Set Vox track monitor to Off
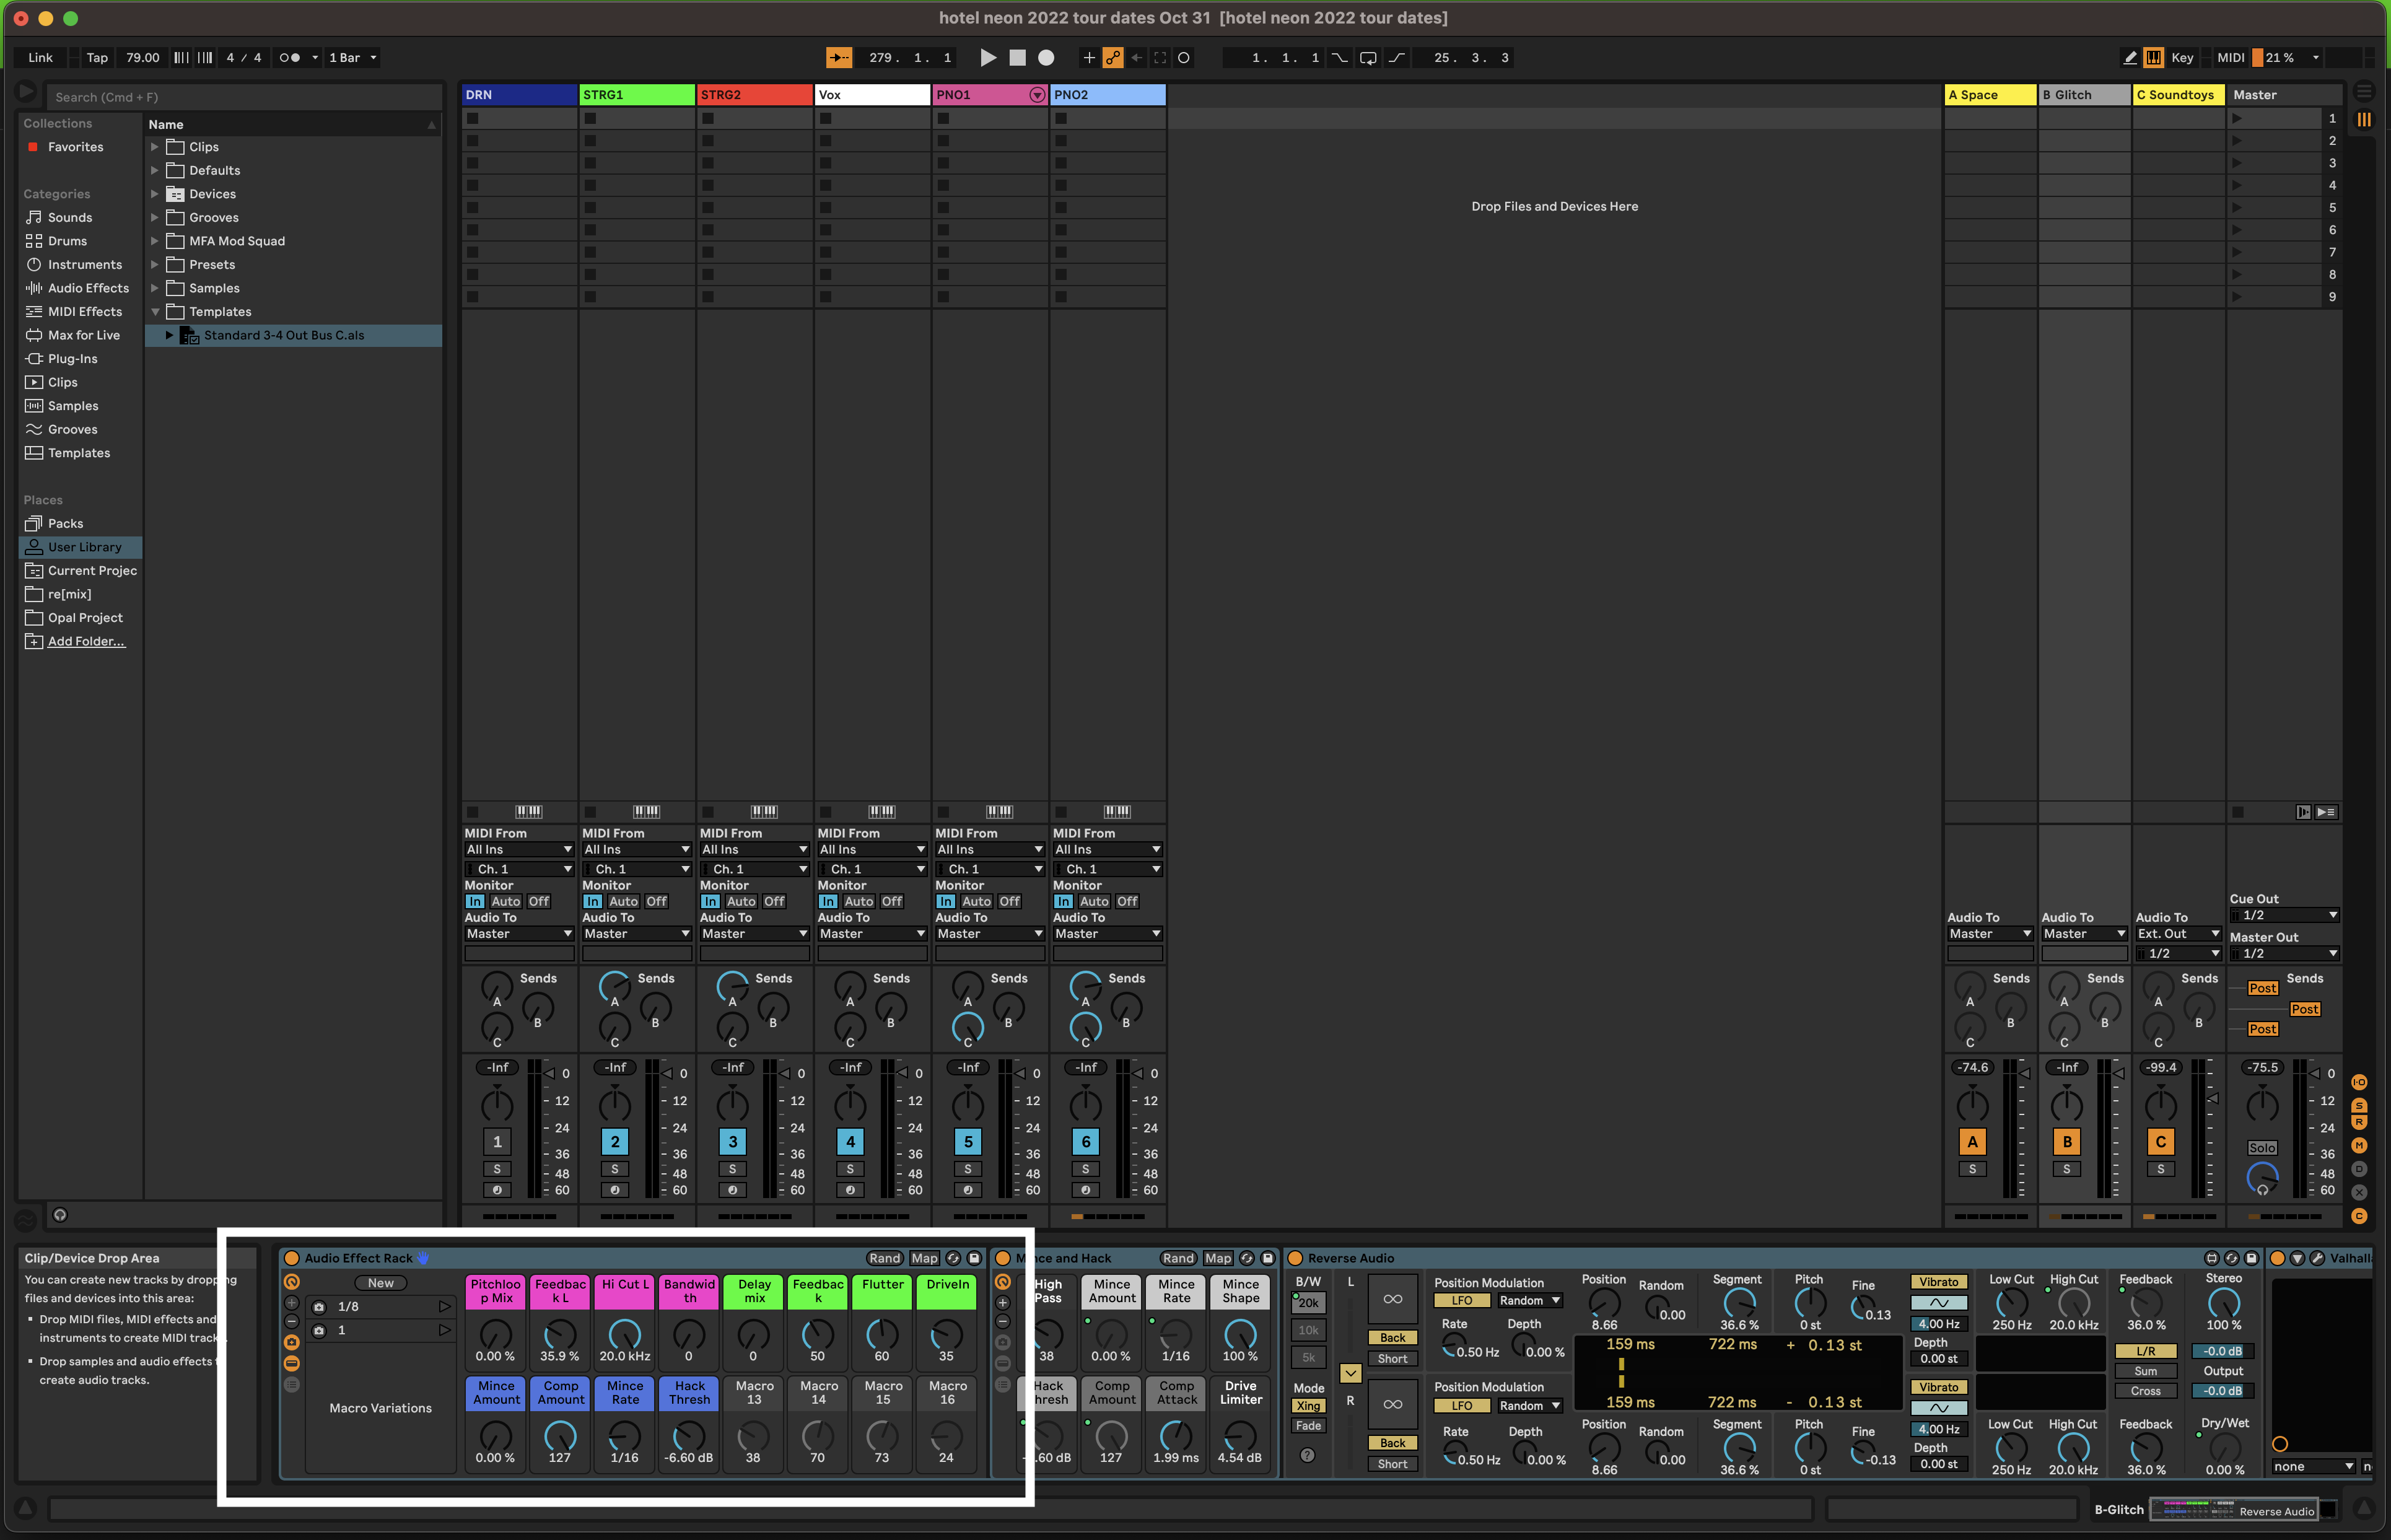Screen dimensions: 2391x1540 pyautogui.click(x=892, y=901)
